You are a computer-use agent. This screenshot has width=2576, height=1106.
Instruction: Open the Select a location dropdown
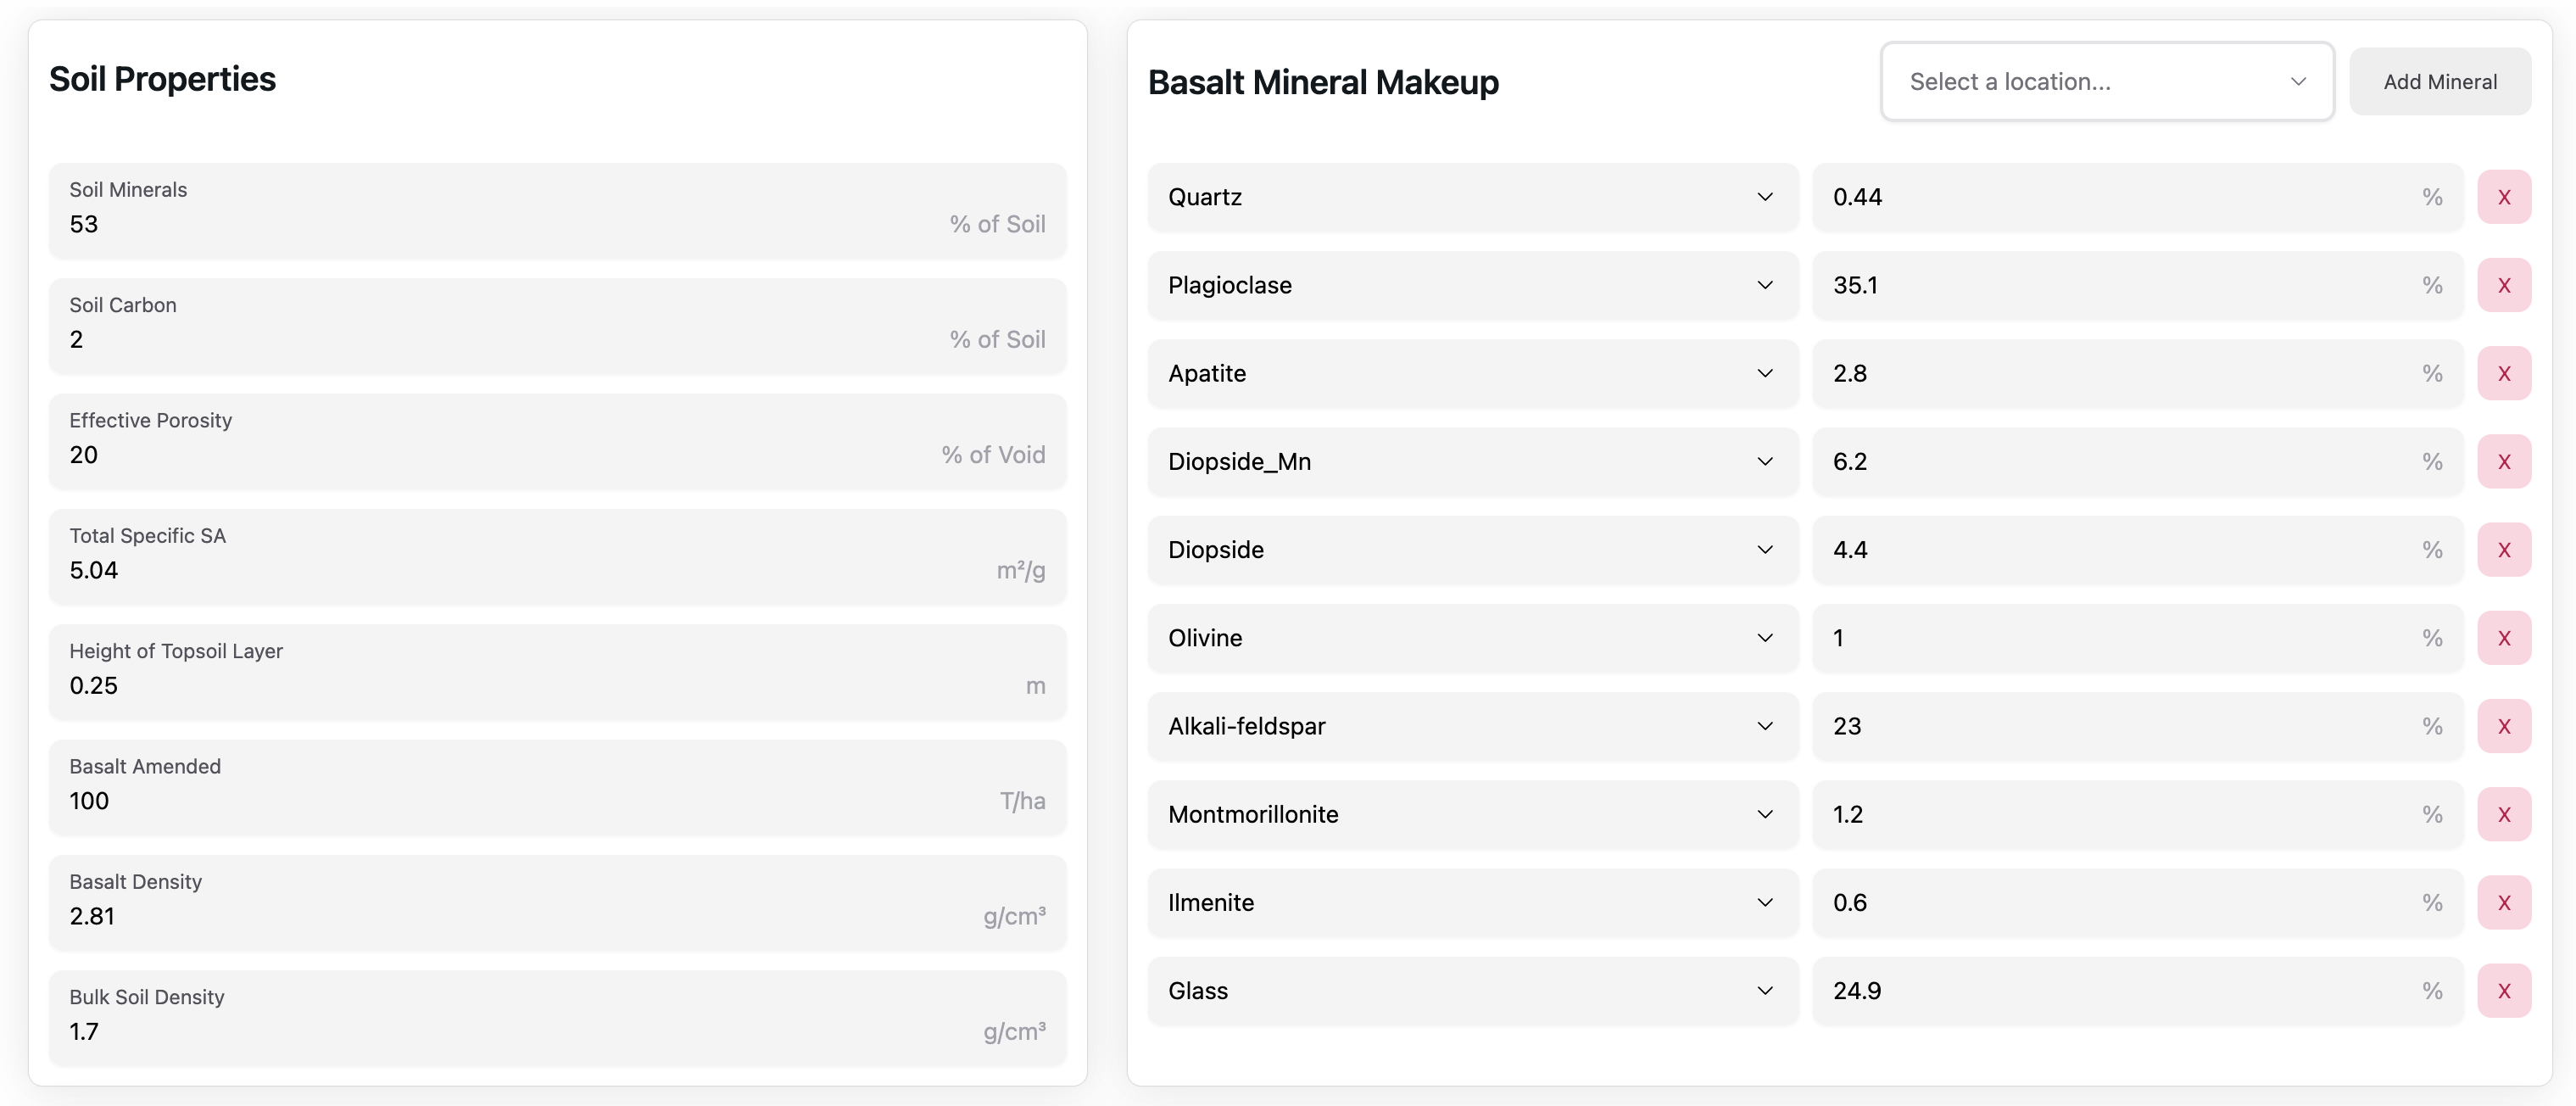click(2106, 82)
